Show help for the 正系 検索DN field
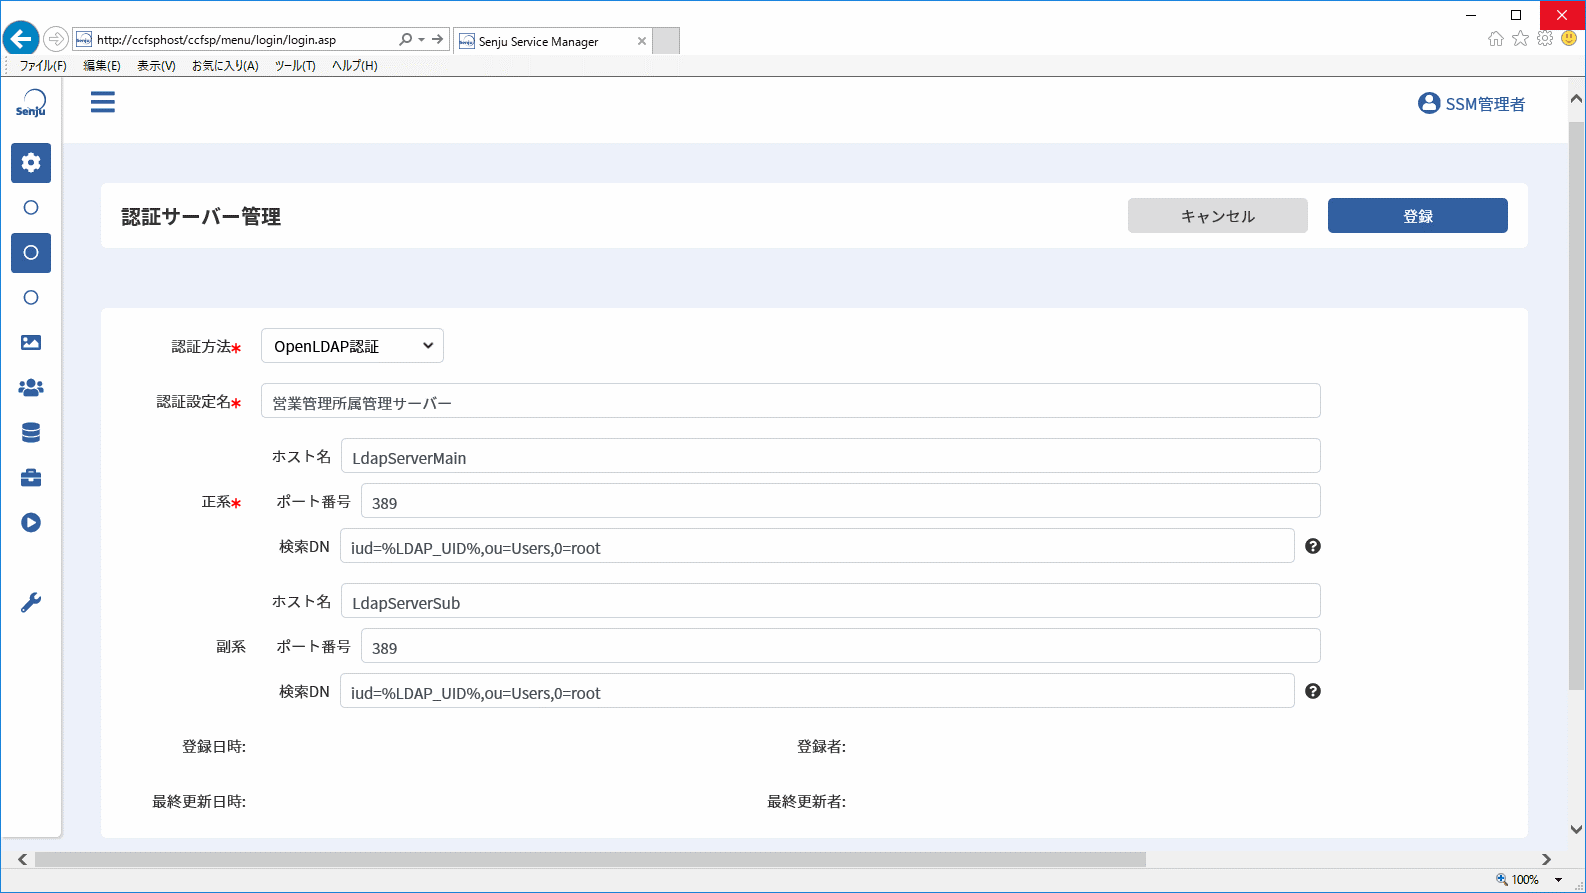 [x=1313, y=546]
